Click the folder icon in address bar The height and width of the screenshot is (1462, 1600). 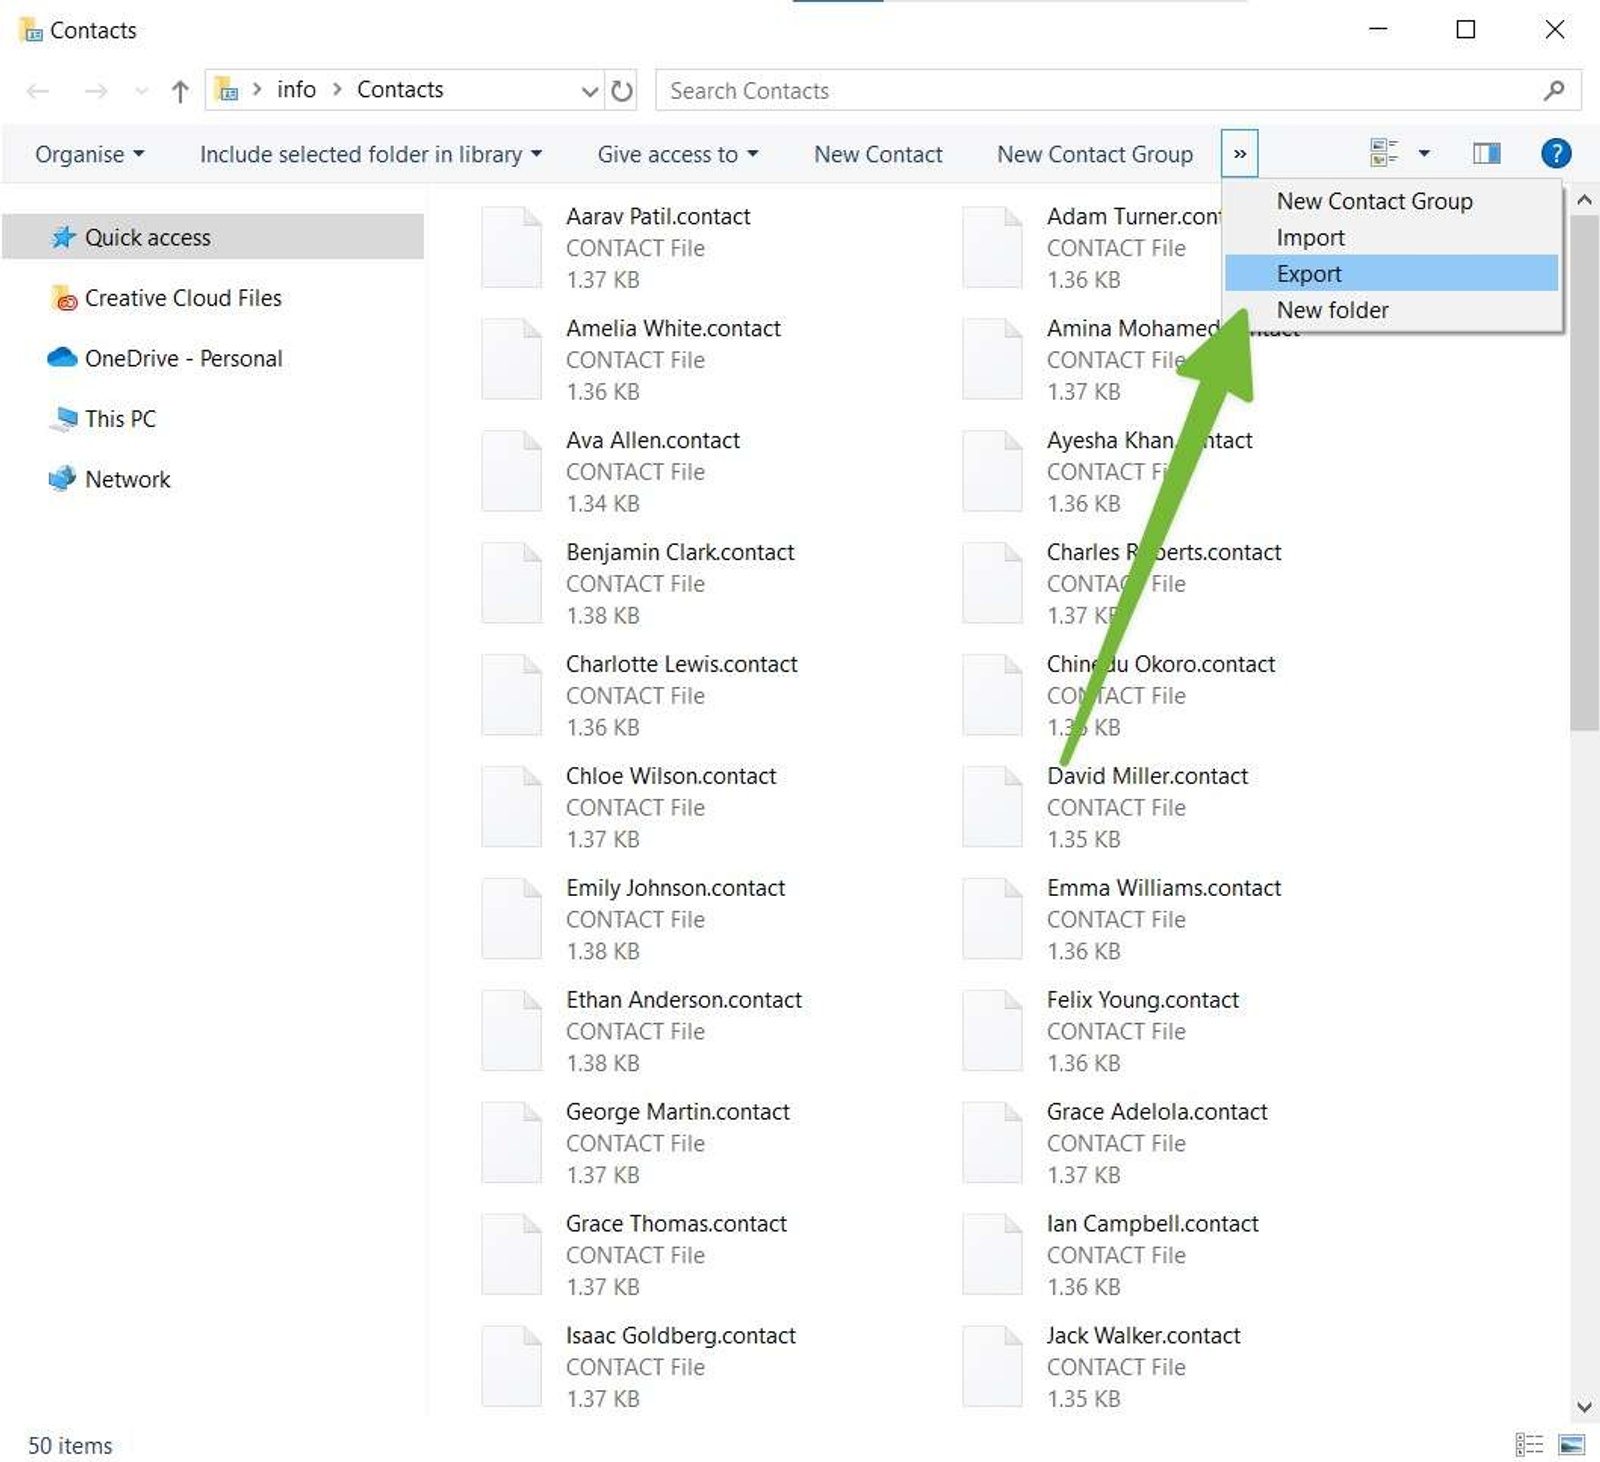coord(227,90)
